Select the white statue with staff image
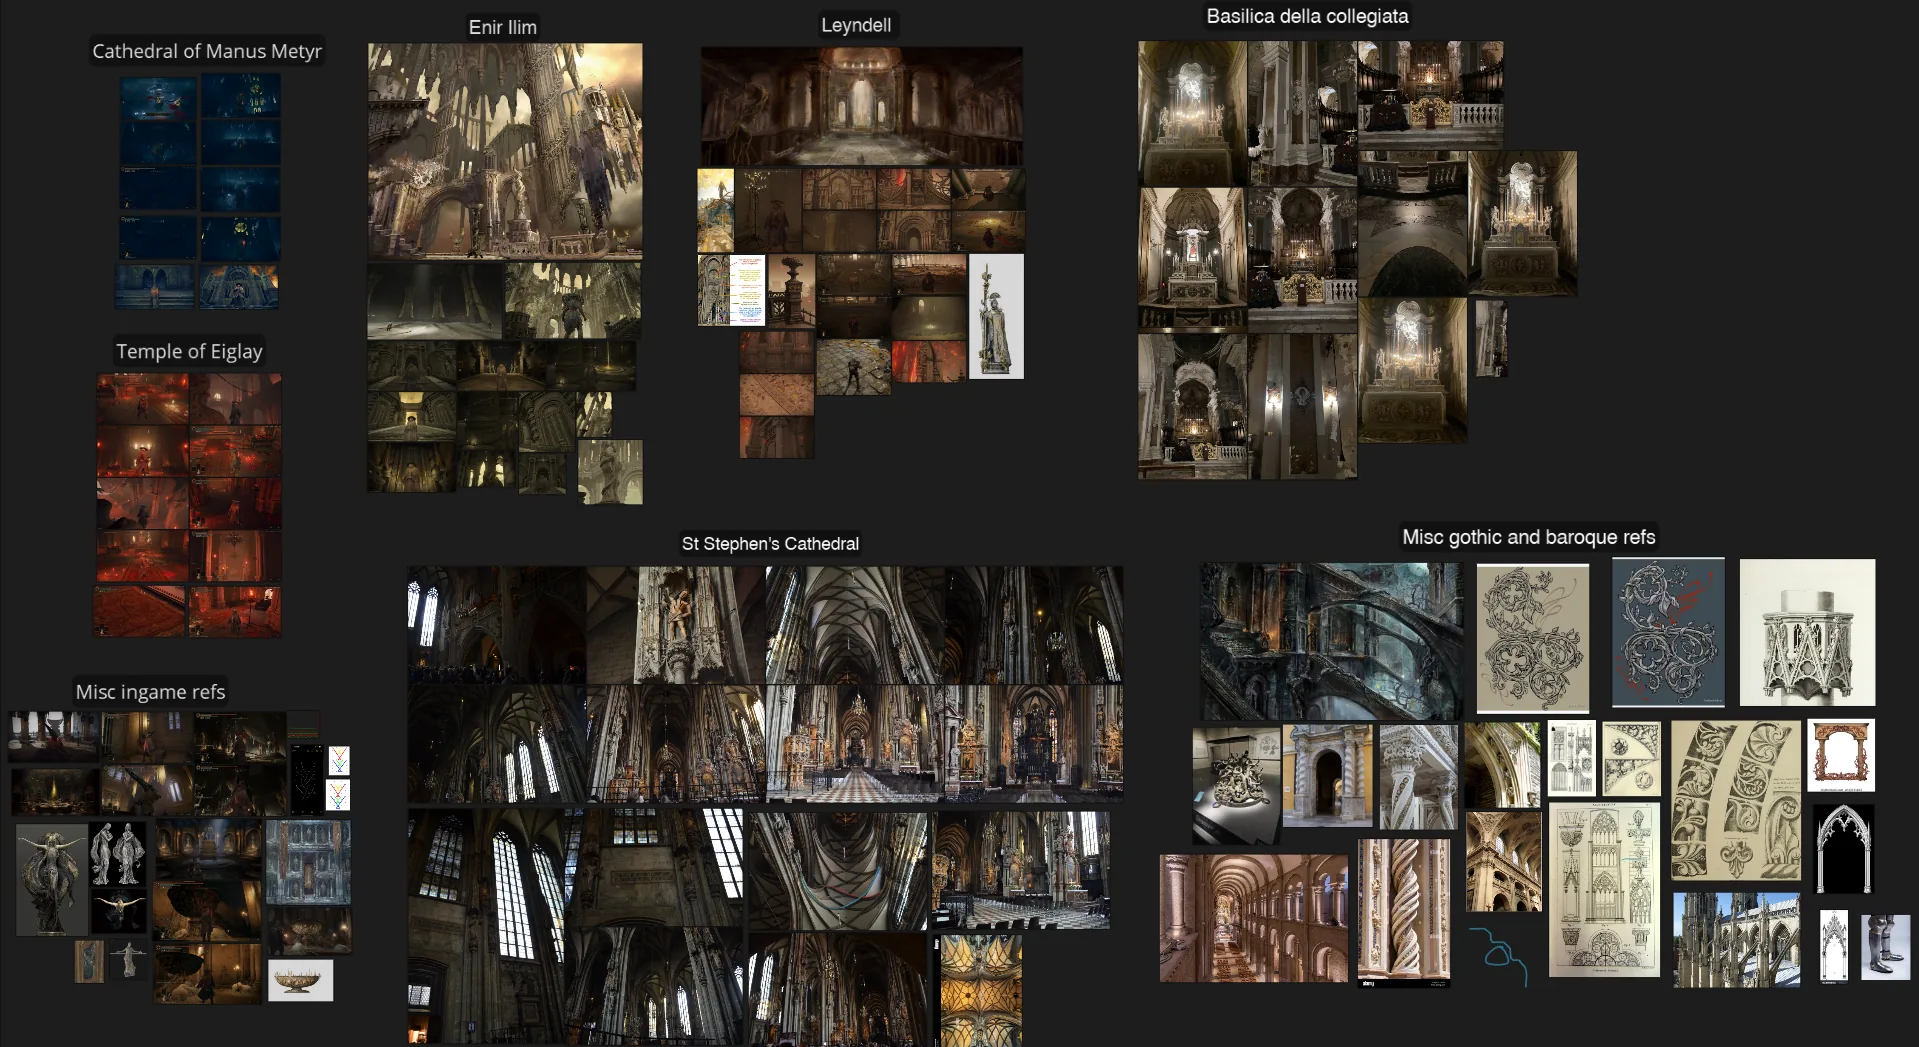 click(996, 316)
